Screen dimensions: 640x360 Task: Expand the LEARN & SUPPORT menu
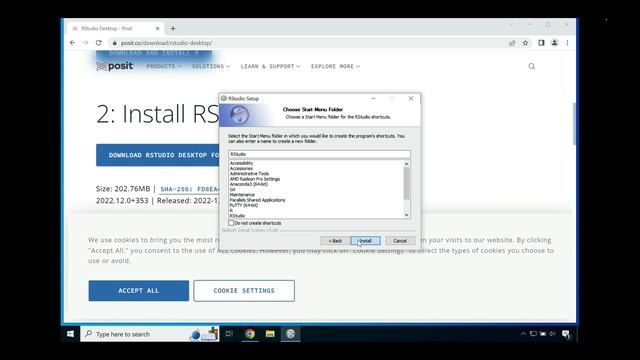270,66
